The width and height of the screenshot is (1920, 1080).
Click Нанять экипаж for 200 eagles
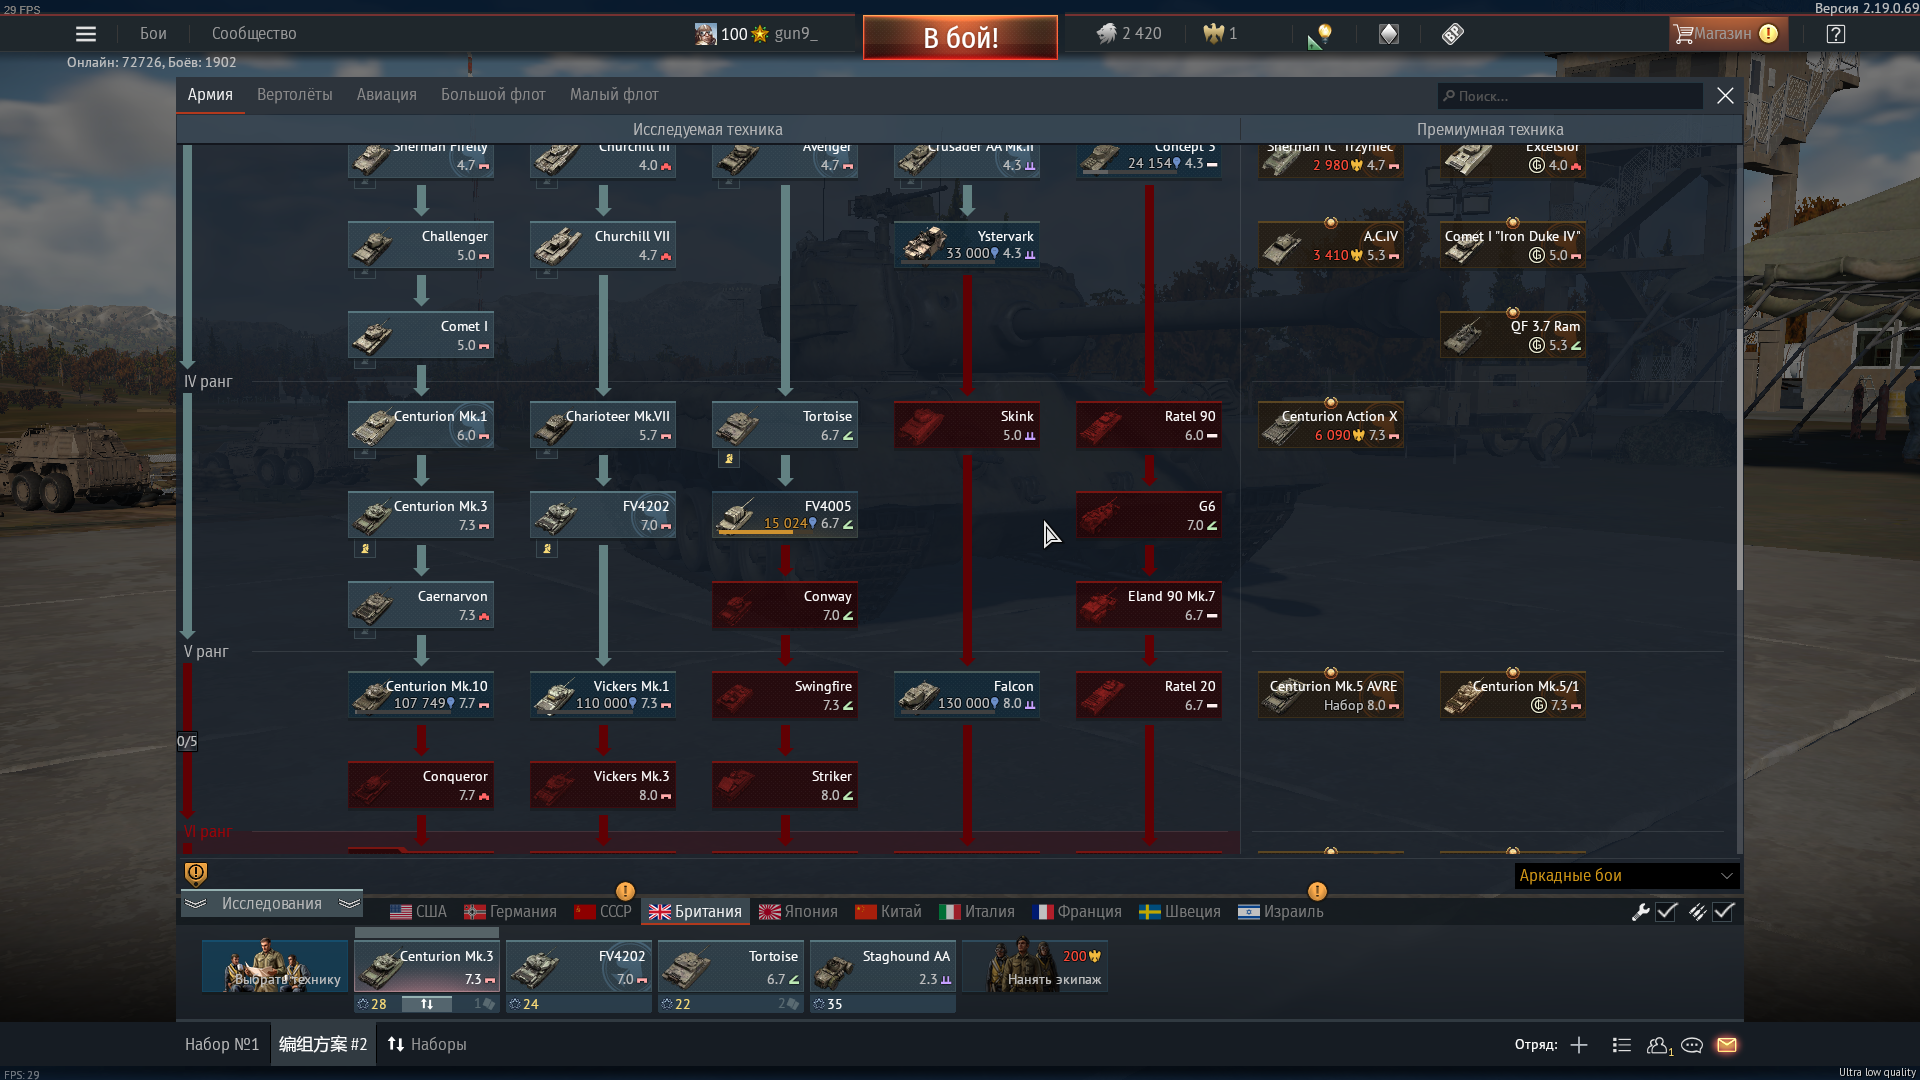[x=1035, y=966]
